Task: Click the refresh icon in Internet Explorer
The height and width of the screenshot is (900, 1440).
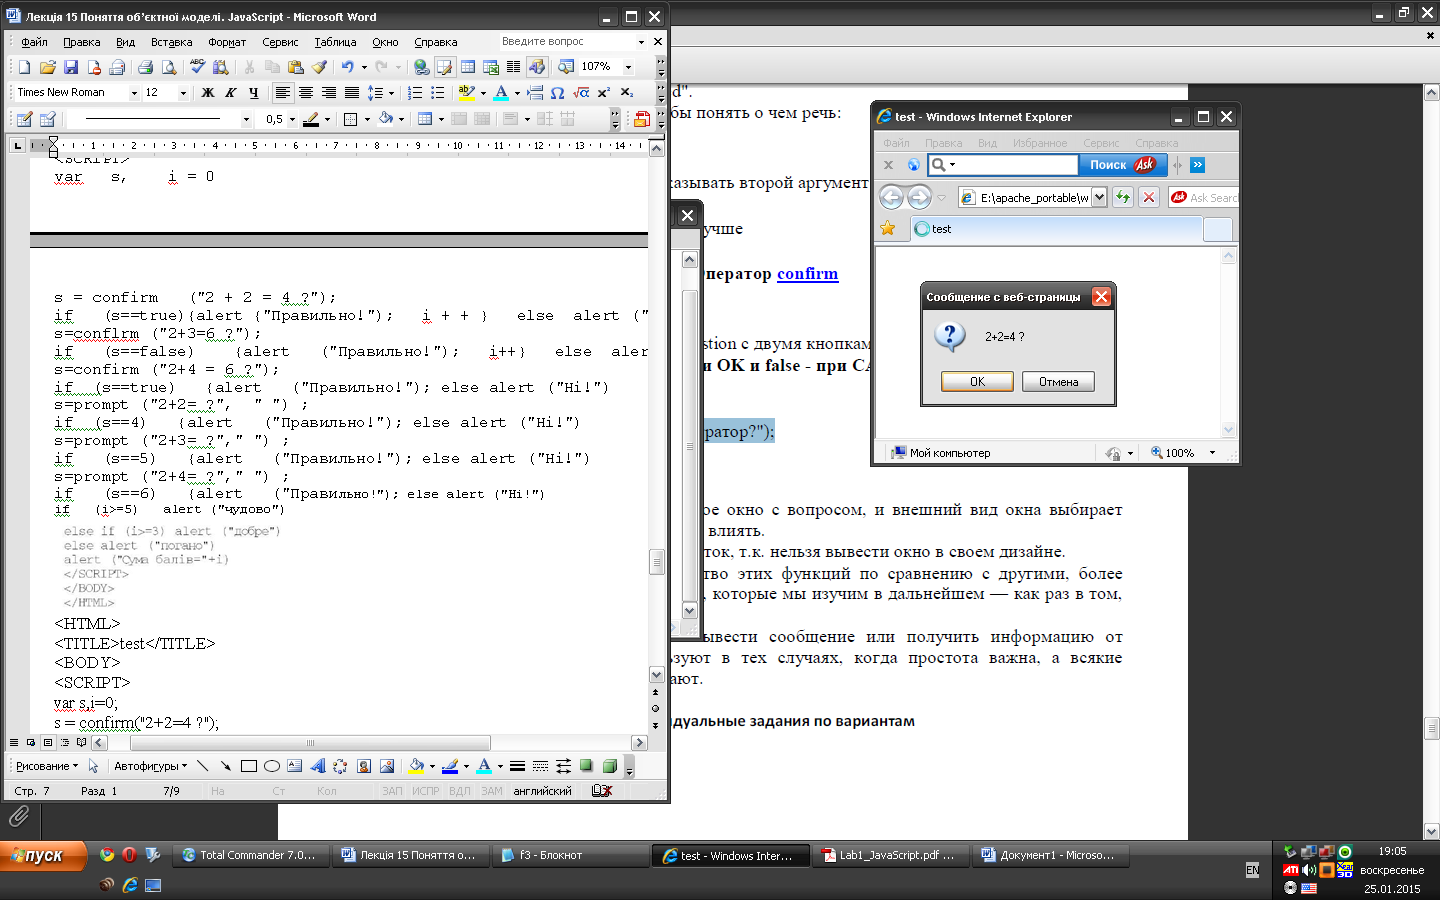Action: point(1123,197)
